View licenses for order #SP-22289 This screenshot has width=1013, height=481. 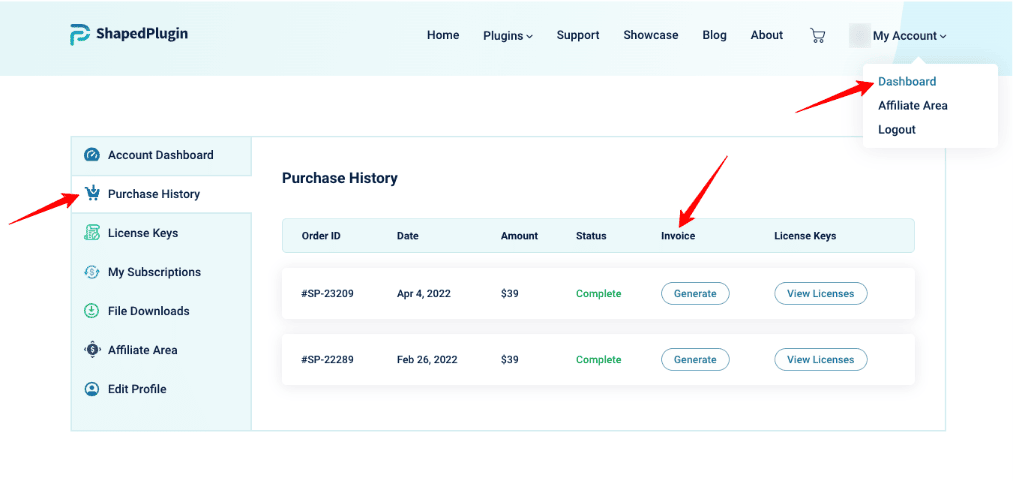[820, 360]
